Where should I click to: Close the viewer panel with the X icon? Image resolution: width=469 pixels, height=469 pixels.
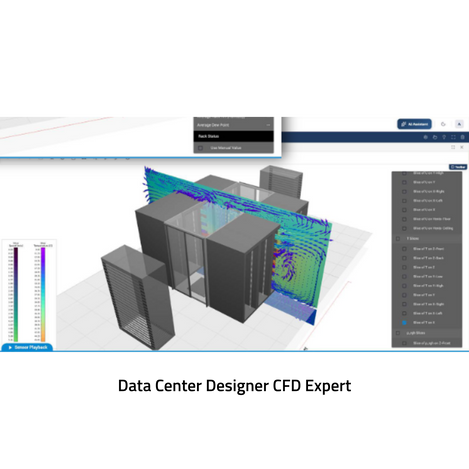[462, 147]
